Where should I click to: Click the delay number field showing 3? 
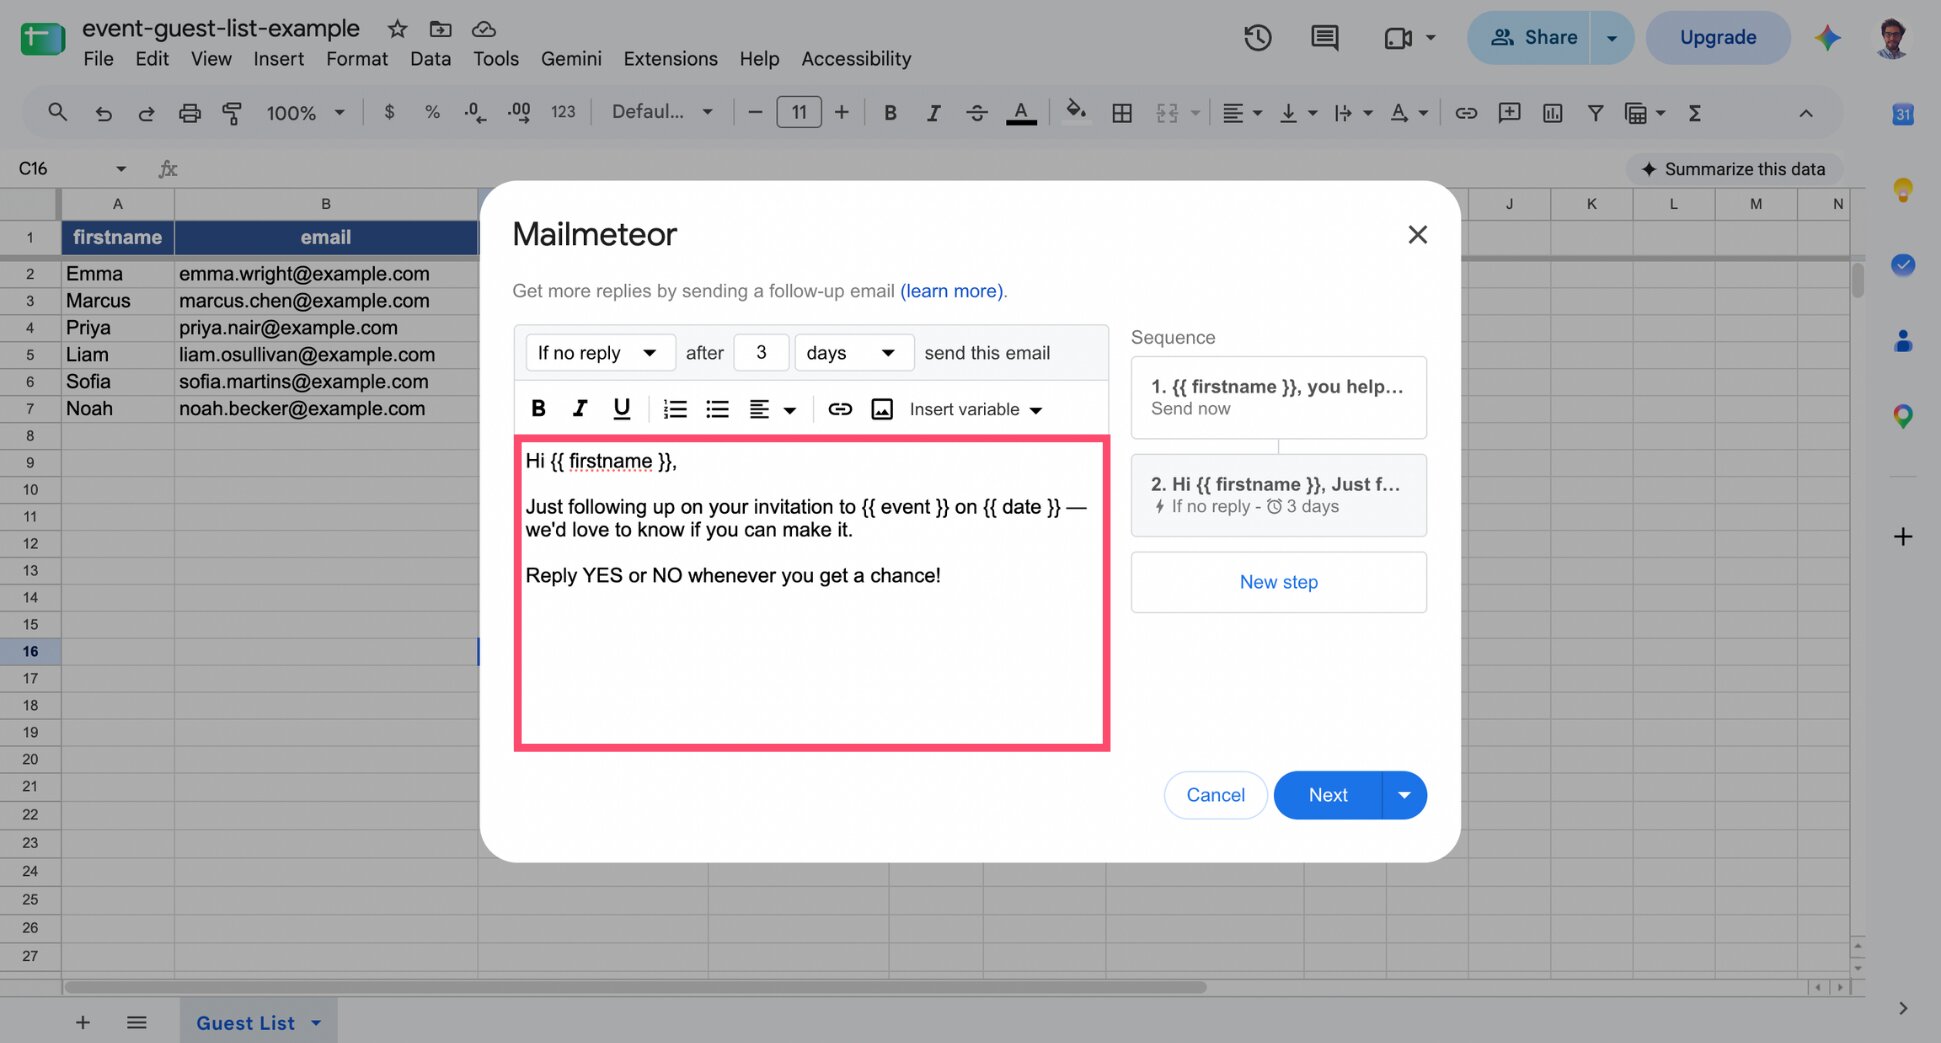click(761, 352)
